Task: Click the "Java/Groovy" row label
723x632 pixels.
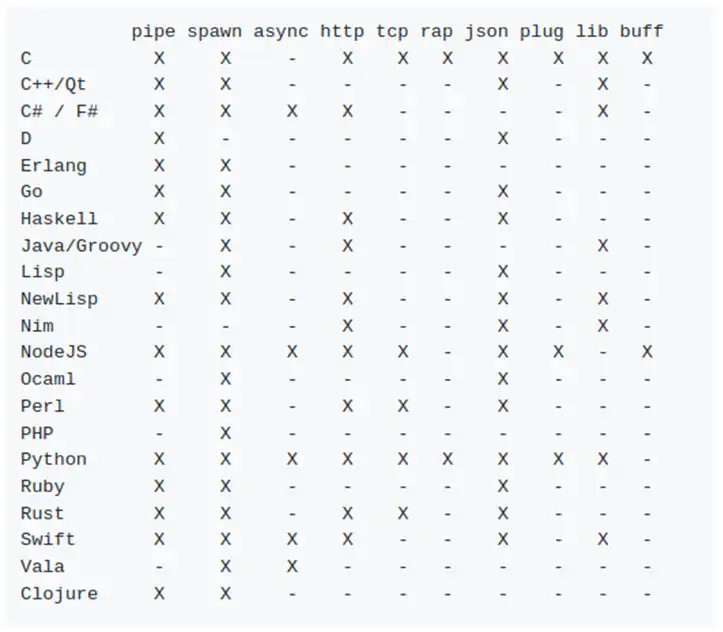Action: (x=81, y=246)
